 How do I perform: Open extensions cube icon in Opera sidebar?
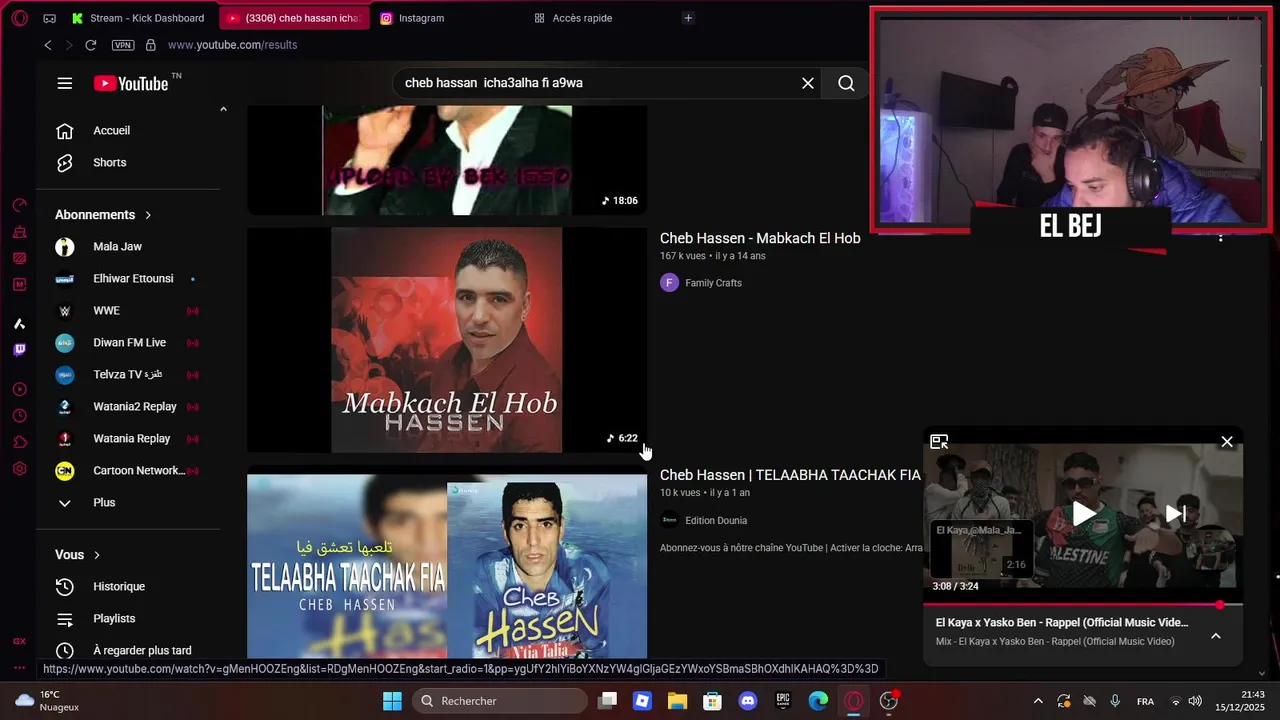pyautogui.click(x=19, y=442)
